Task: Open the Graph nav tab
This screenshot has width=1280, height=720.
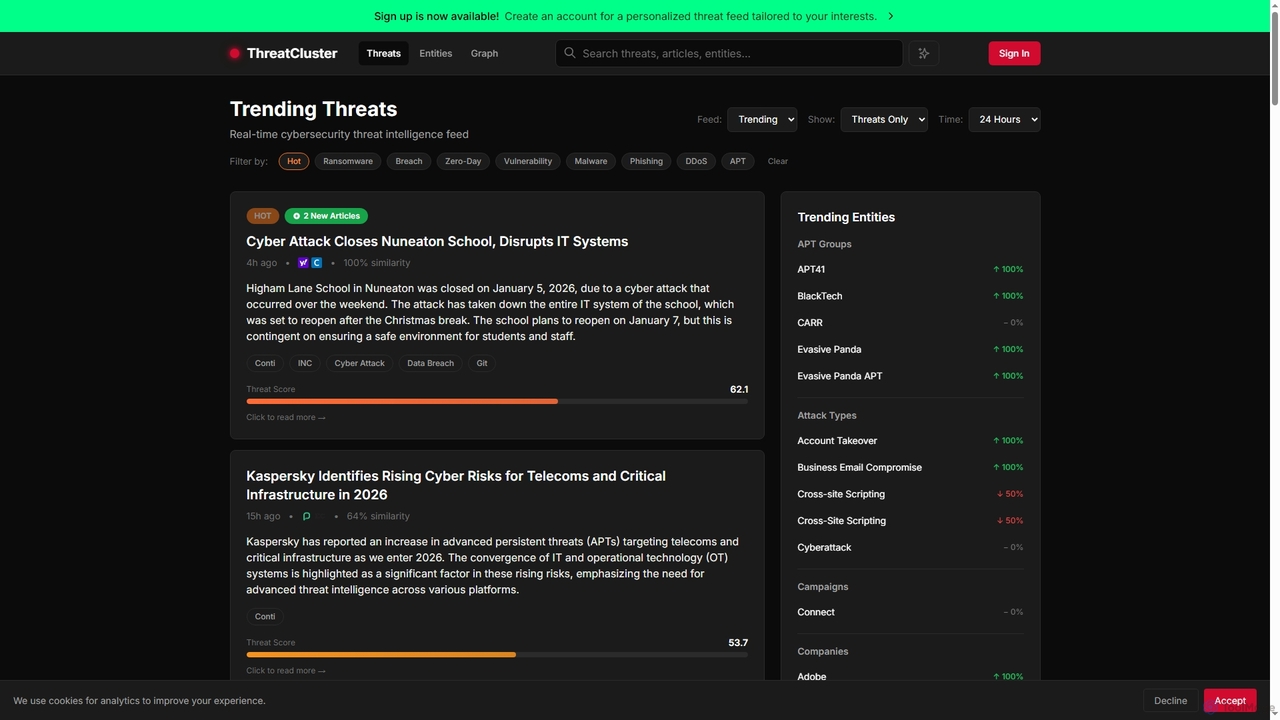Action: pyautogui.click(x=484, y=53)
